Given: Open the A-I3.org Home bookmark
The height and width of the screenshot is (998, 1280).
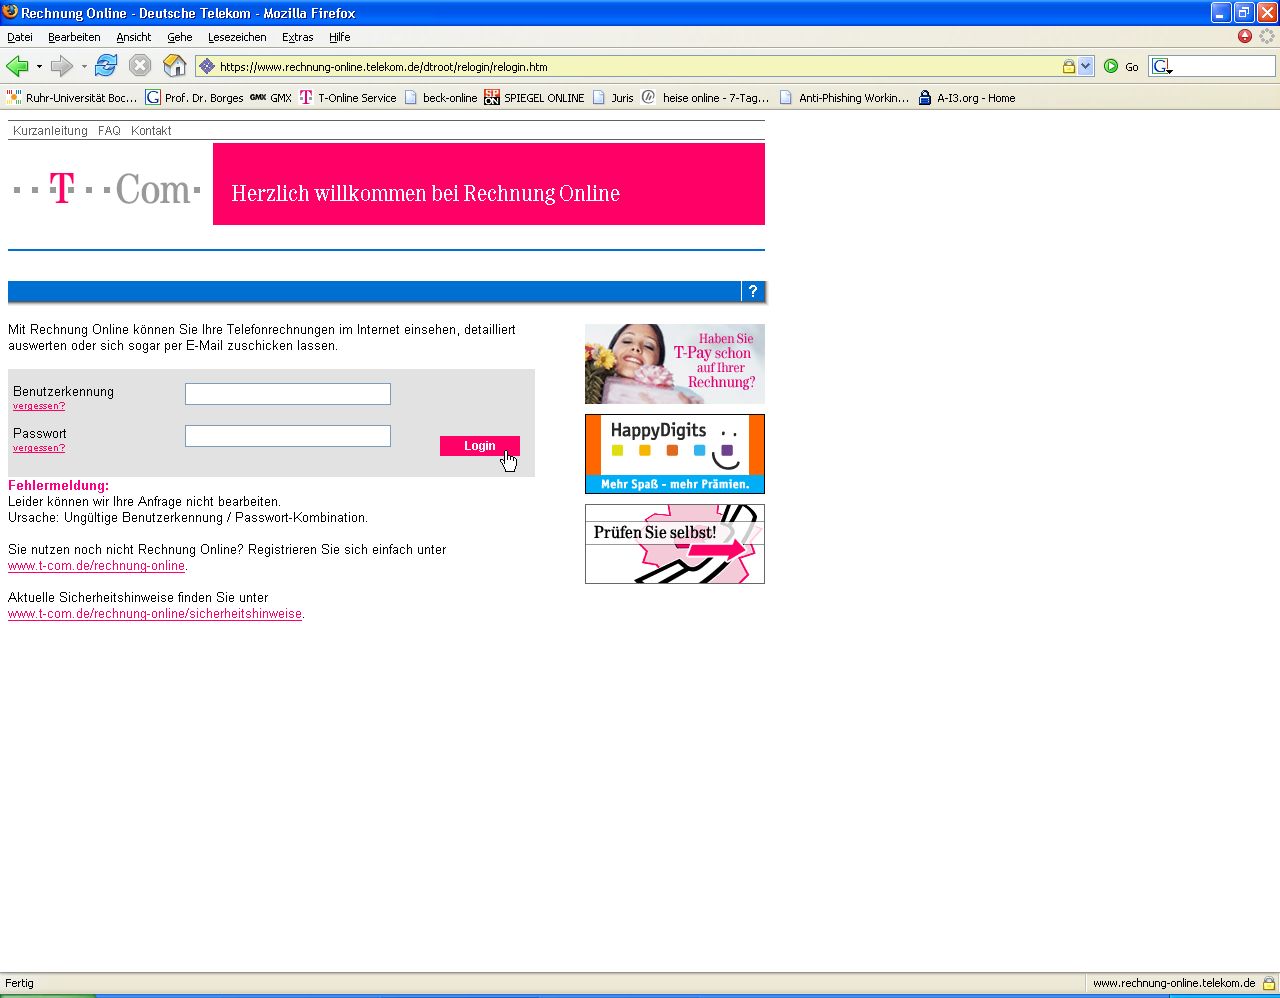Looking at the screenshot, I should (x=967, y=98).
